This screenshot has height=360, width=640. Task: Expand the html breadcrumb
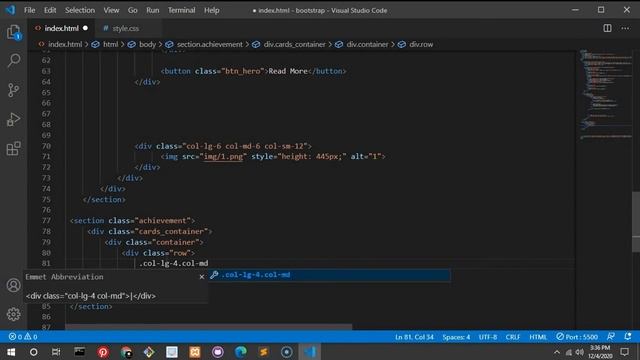click(x=110, y=44)
